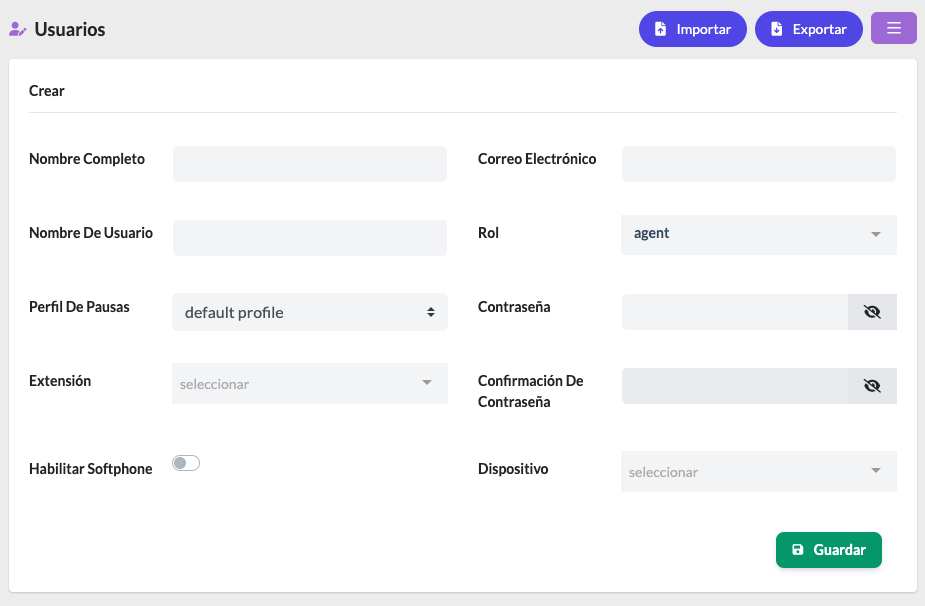Click the Crear section heading
The image size is (925, 606).
[x=47, y=91]
